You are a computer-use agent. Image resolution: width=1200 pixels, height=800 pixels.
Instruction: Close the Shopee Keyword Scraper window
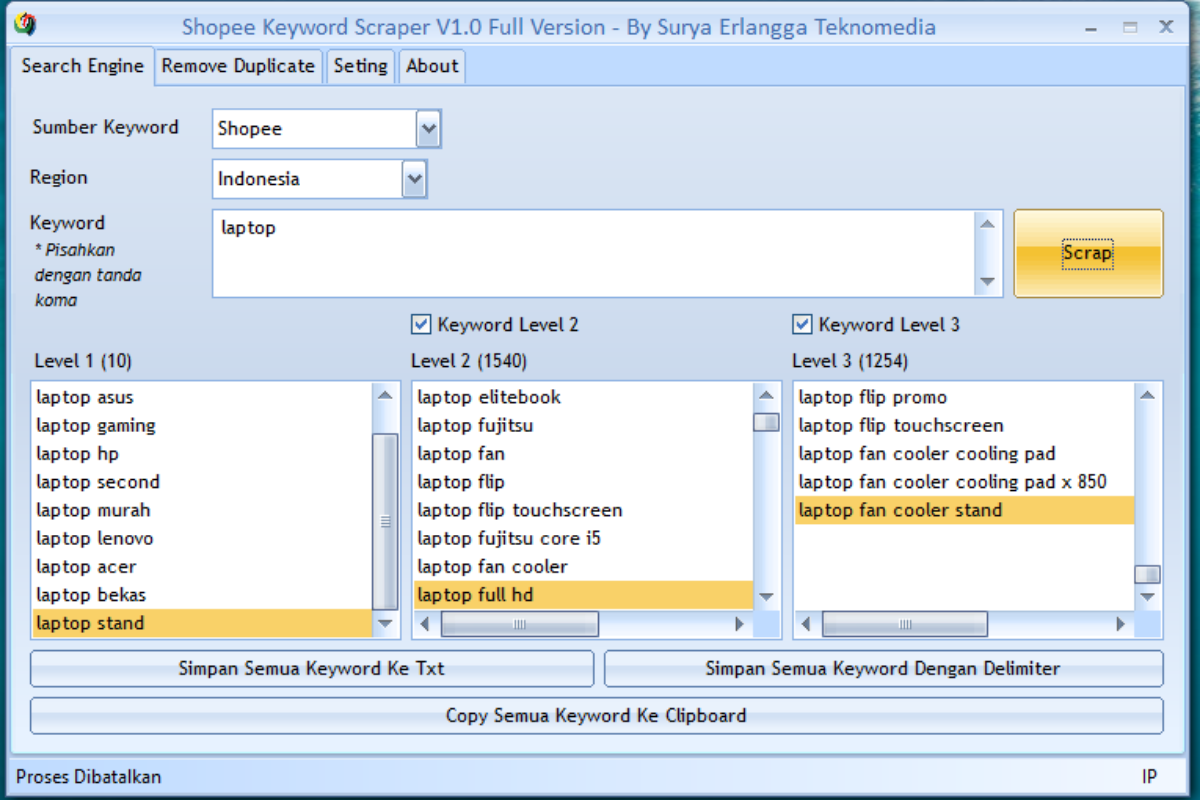point(1166,27)
